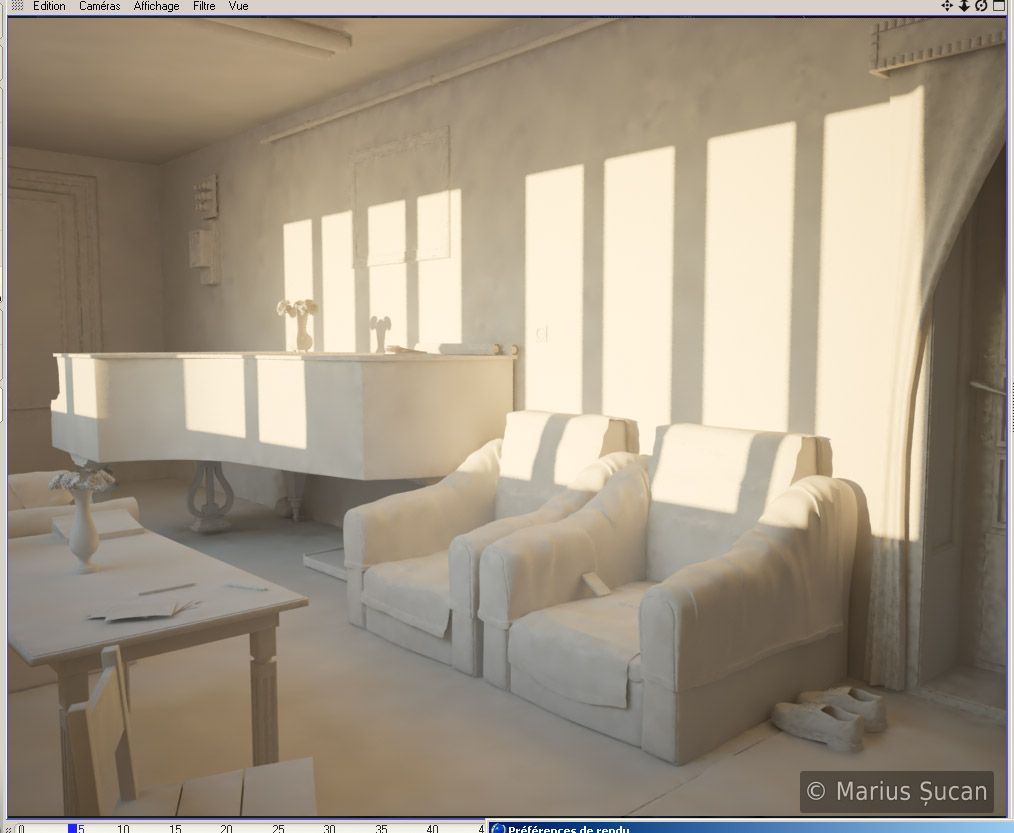This screenshot has height=833, width=1014.
Task: Jump to frame 0 on the timeline
Action: tap(20, 828)
